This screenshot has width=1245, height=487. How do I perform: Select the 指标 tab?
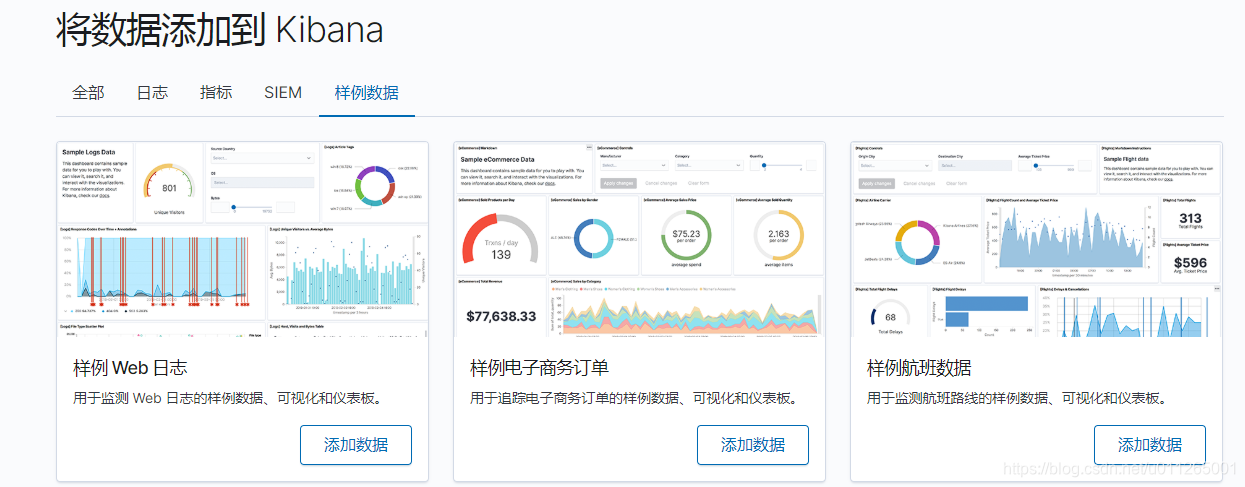tap(216, 93)
